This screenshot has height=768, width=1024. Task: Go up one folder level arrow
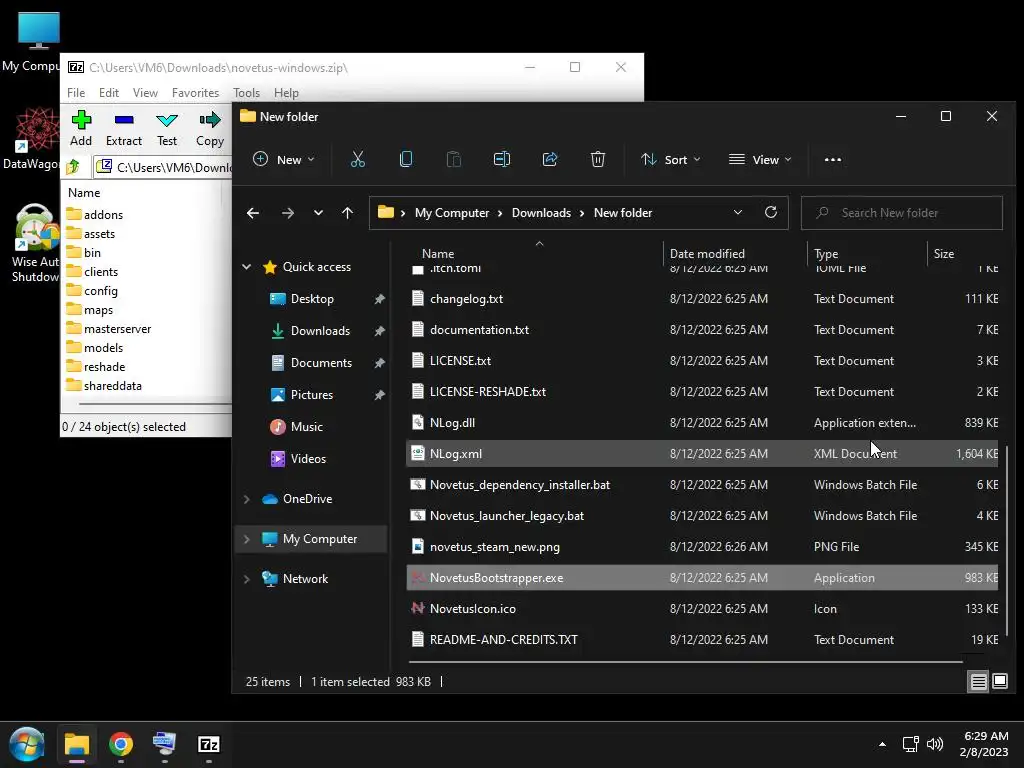347,213
